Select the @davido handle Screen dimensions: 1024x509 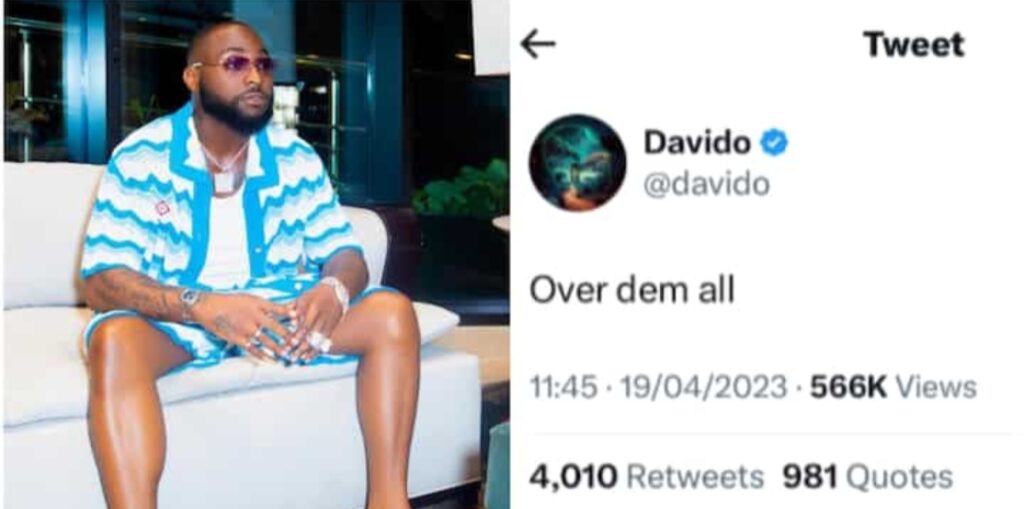[707, 184]
